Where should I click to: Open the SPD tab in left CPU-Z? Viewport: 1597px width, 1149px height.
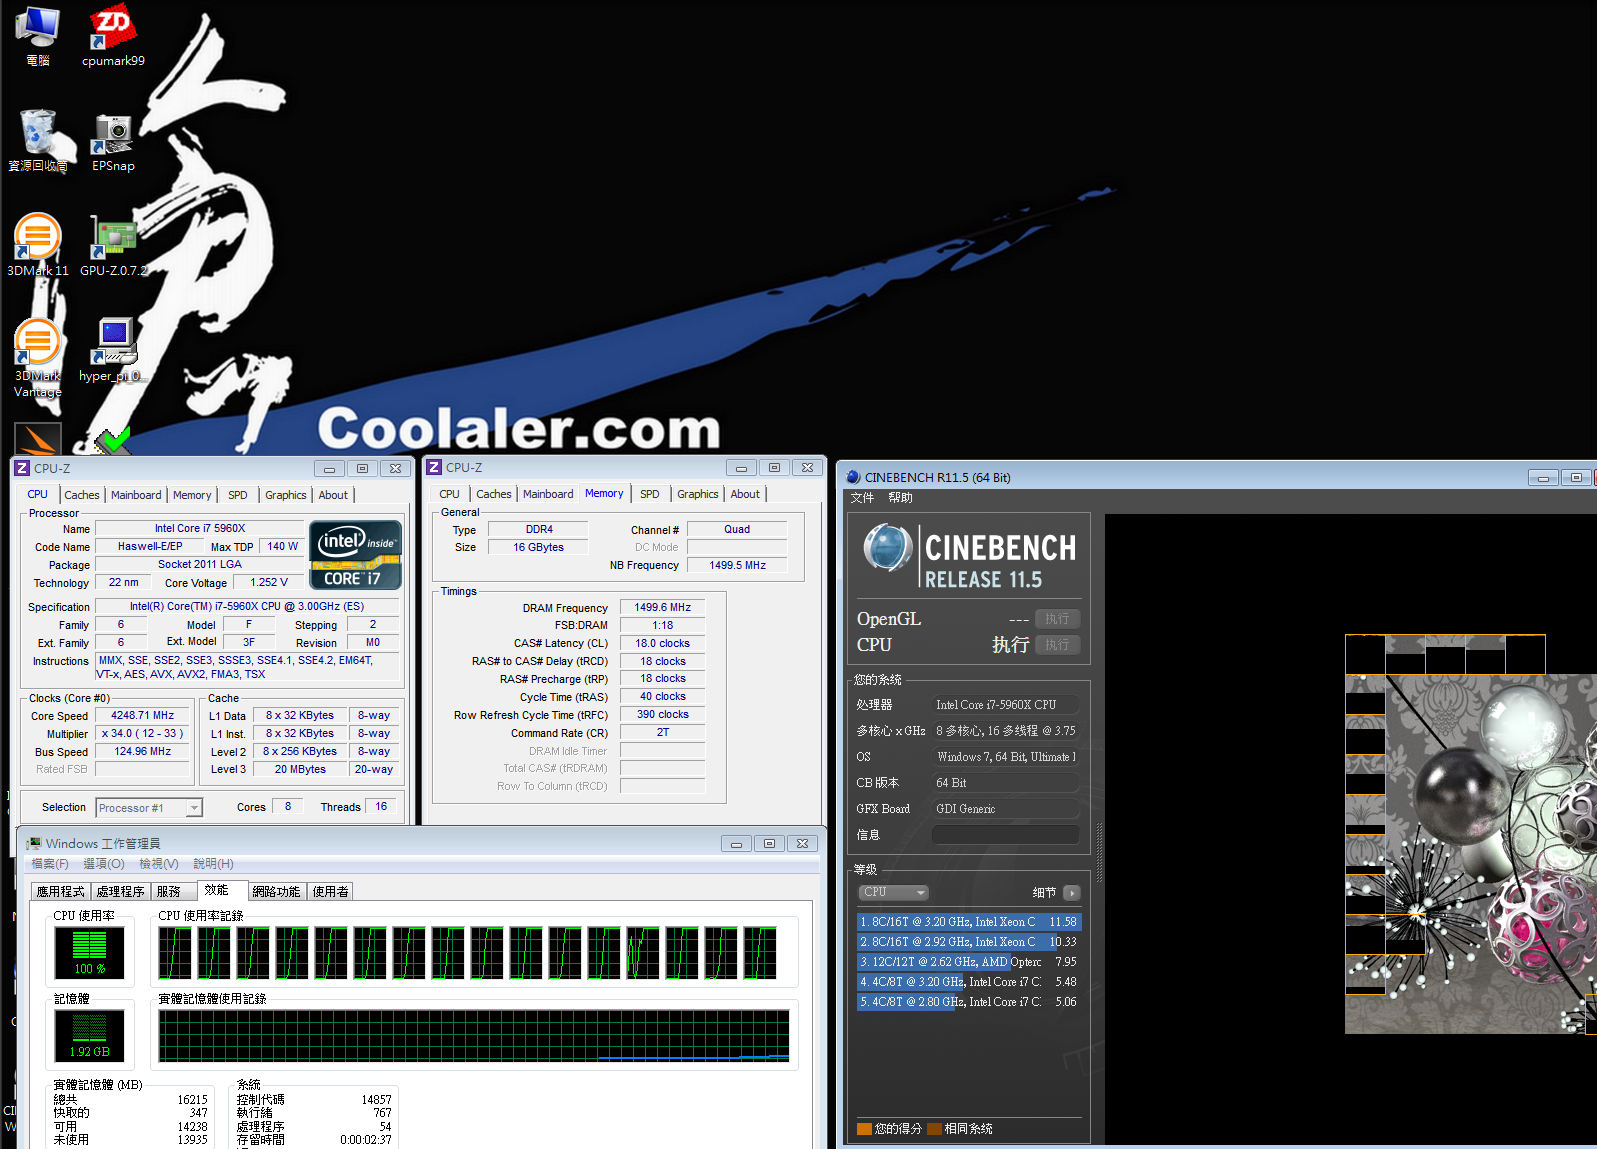(x=237, y=495)
